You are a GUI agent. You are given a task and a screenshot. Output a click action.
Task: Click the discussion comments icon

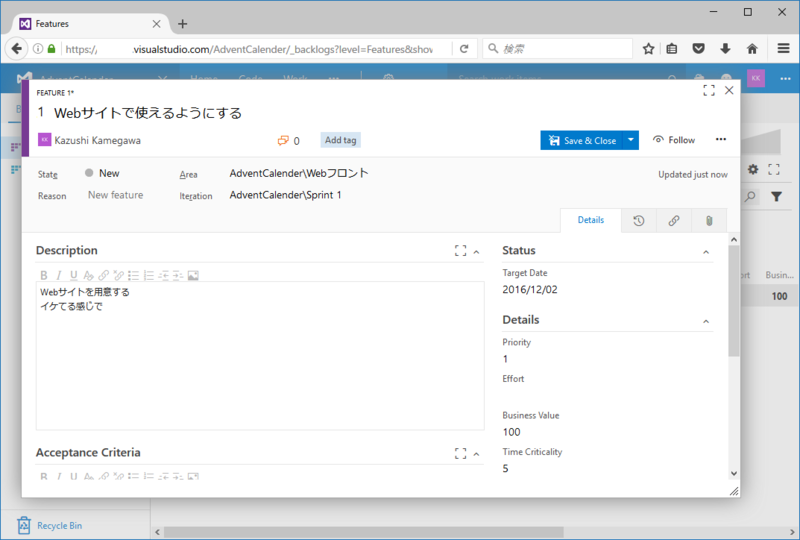click(283, 140)
